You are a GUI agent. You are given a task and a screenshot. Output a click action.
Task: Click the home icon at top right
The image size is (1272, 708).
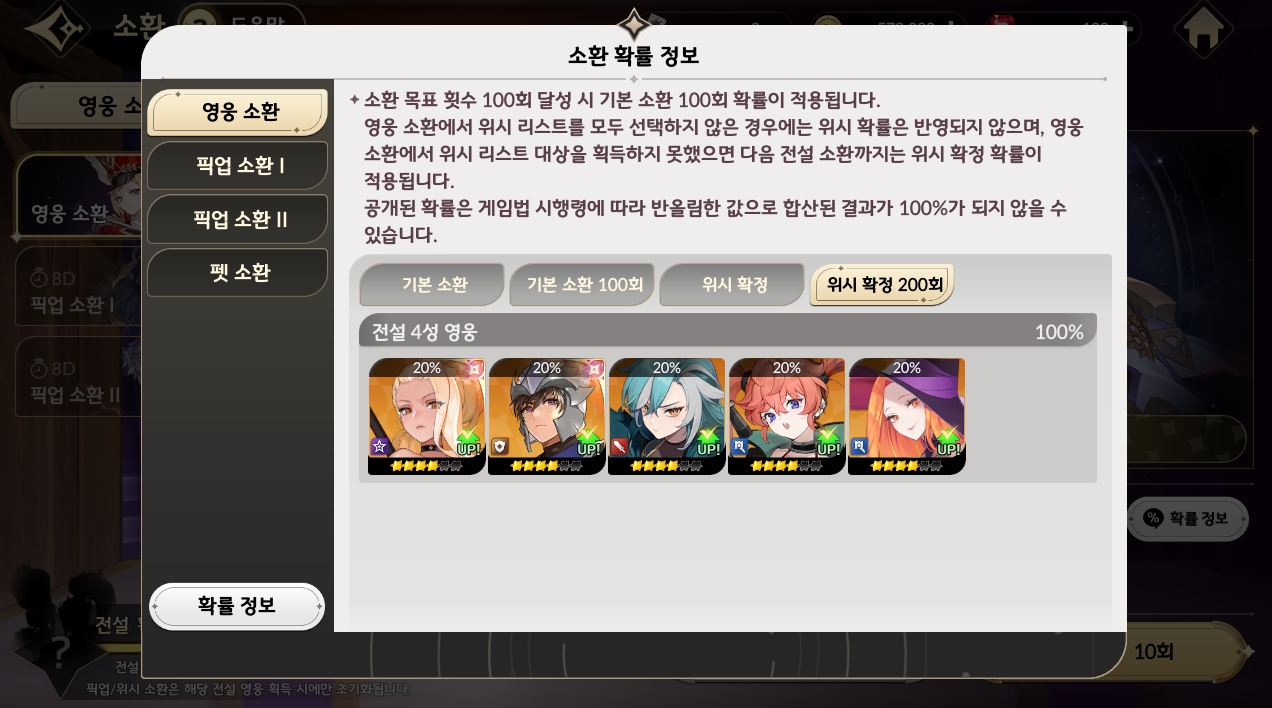click(1202, 30)
